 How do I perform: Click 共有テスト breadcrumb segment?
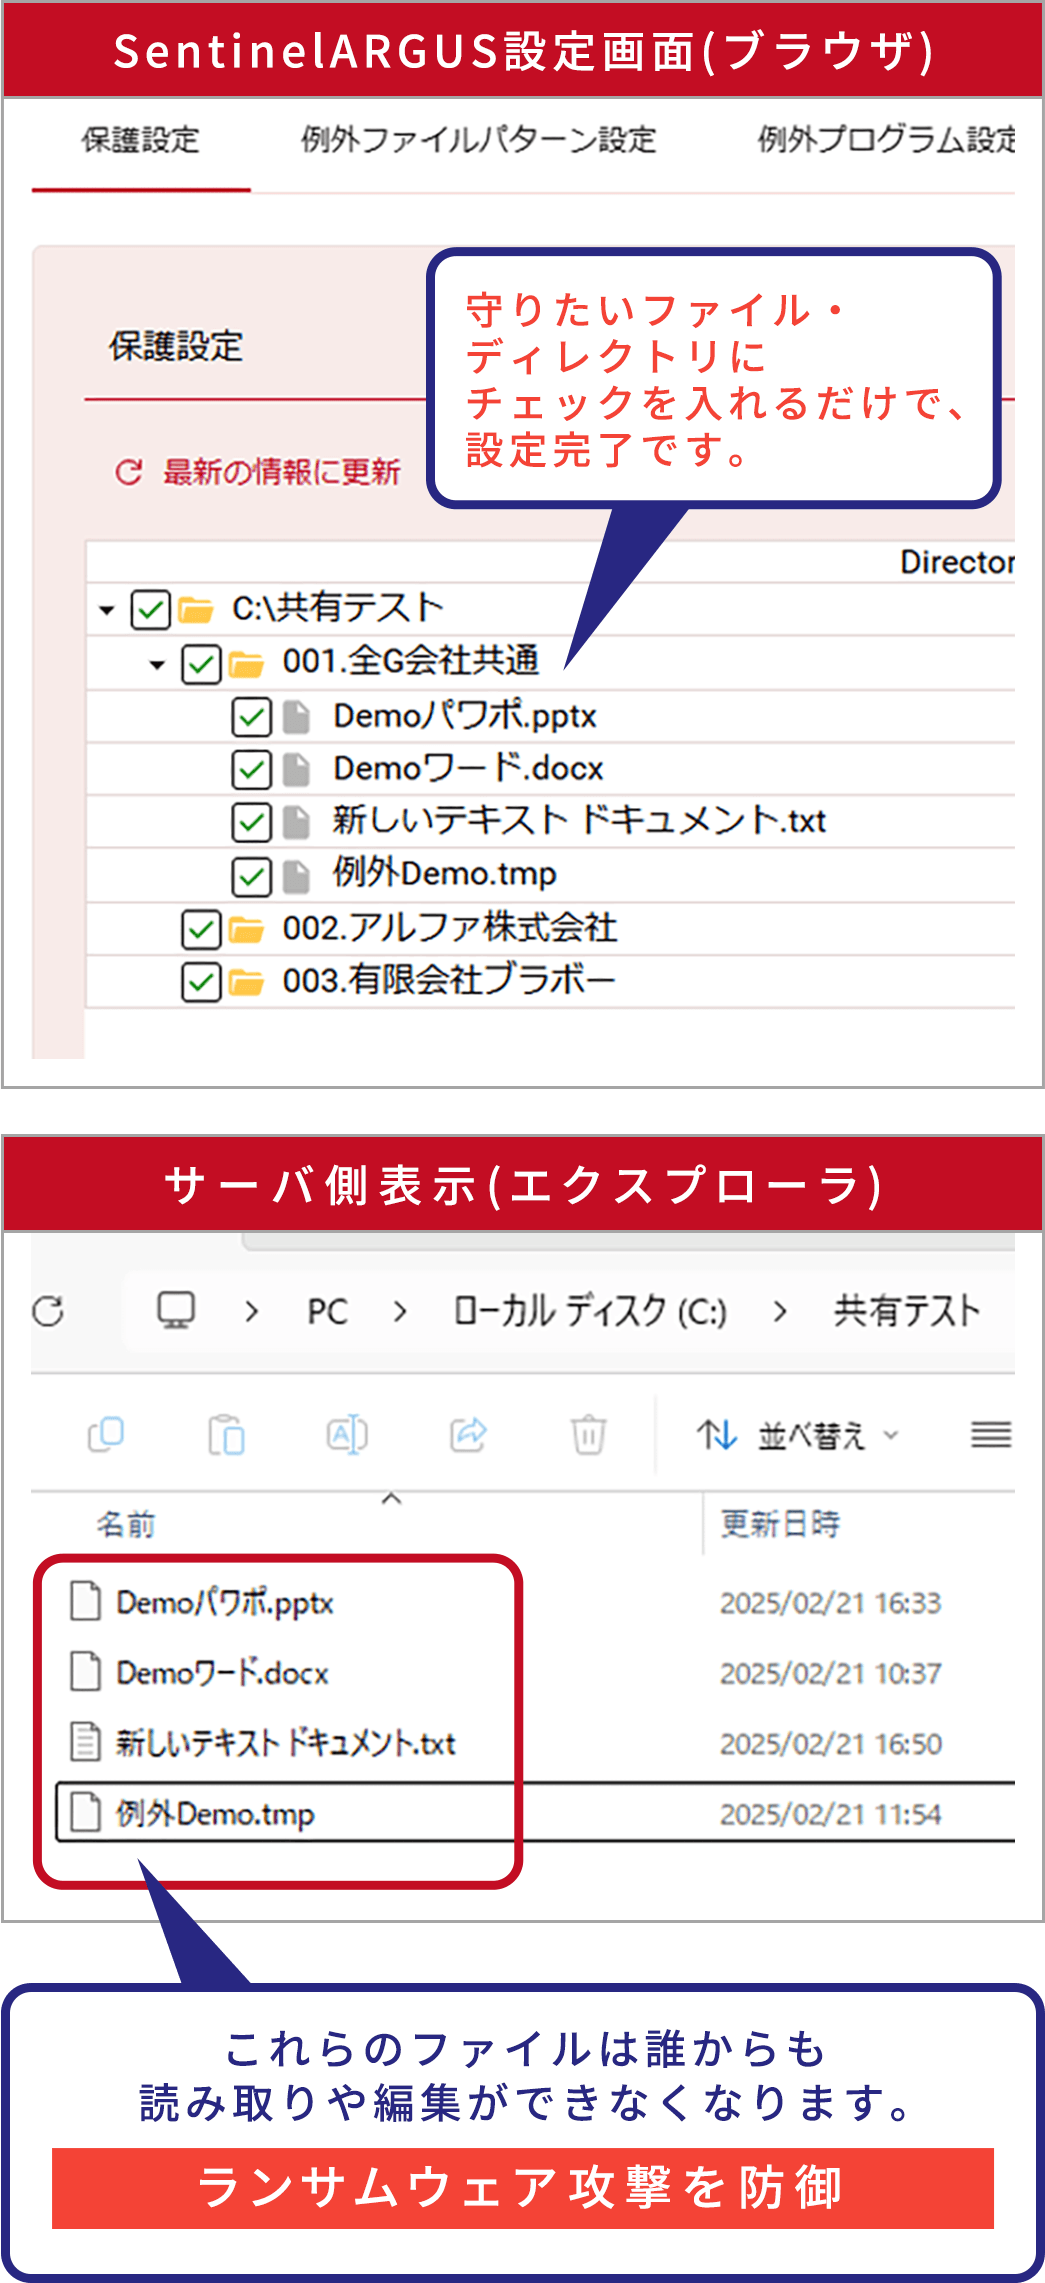click(x=907, y=1310)
